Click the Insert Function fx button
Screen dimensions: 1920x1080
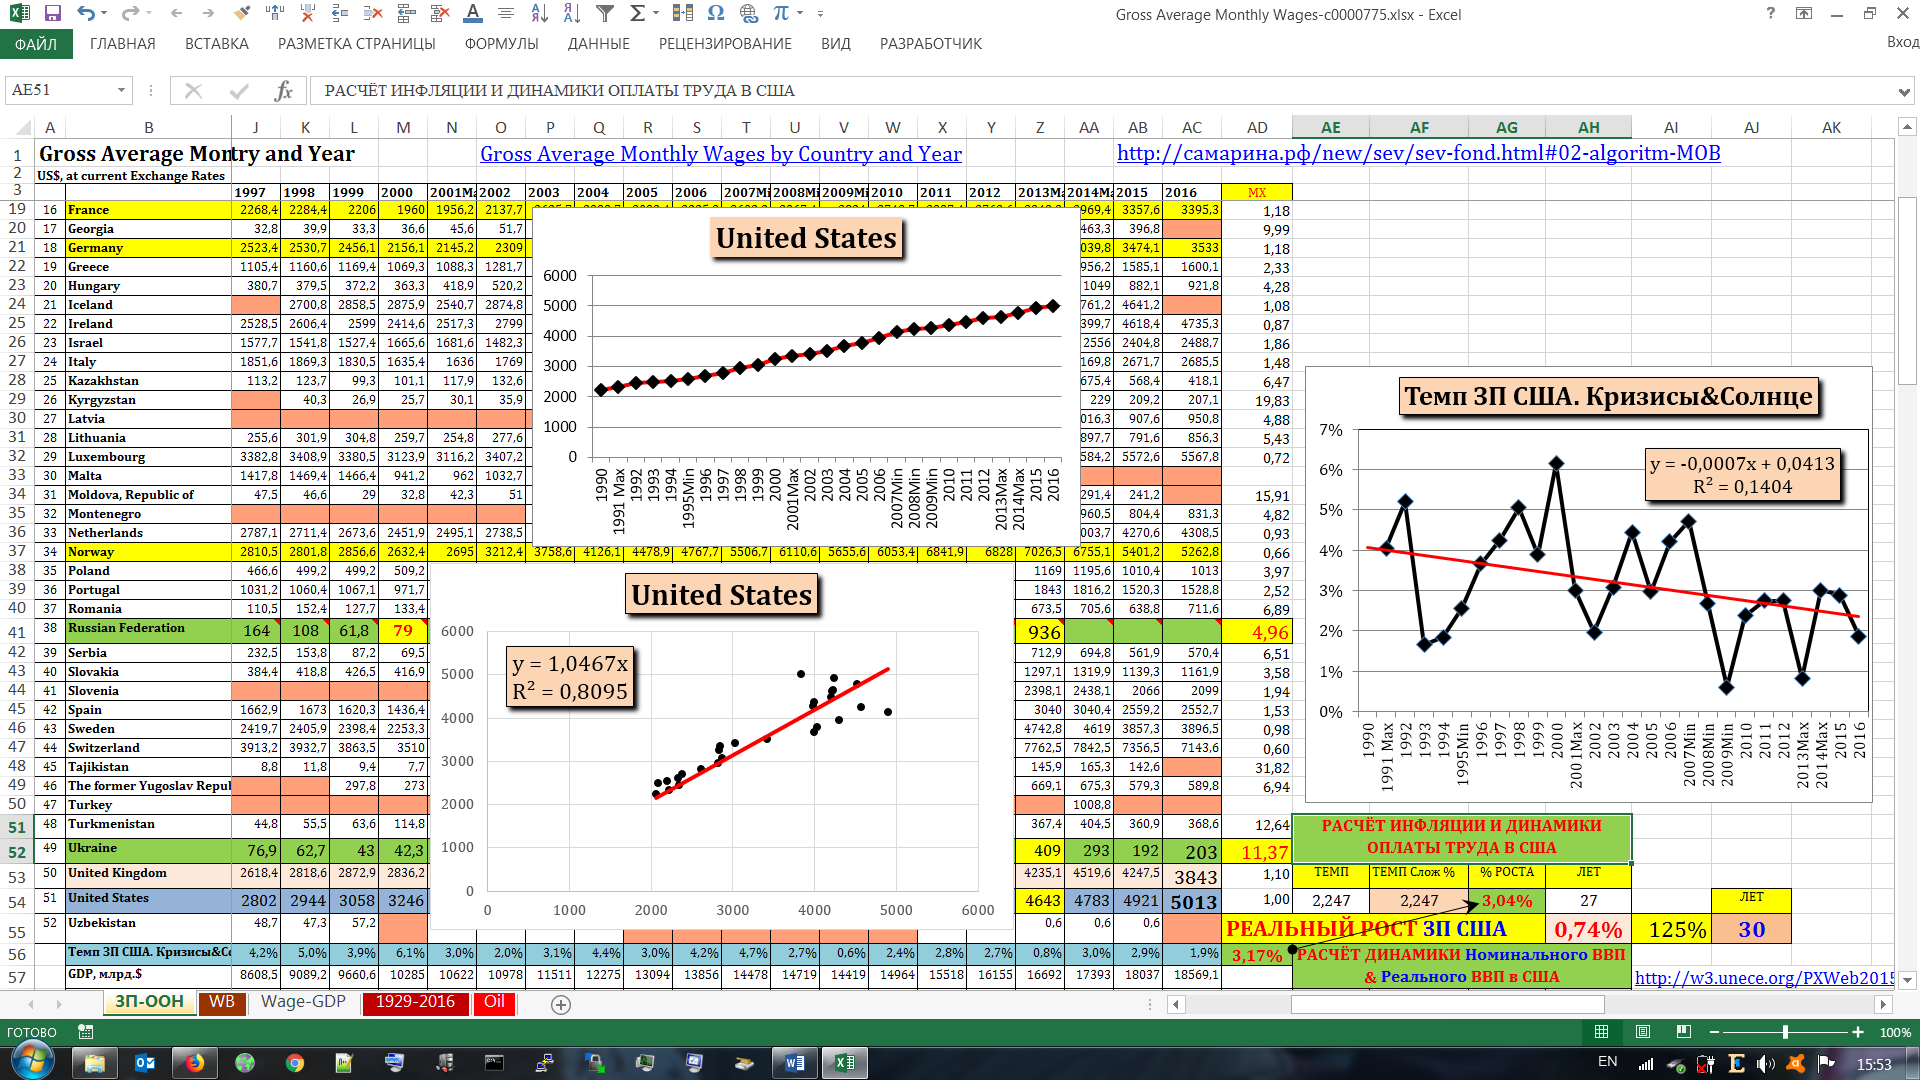coord(283,91)
